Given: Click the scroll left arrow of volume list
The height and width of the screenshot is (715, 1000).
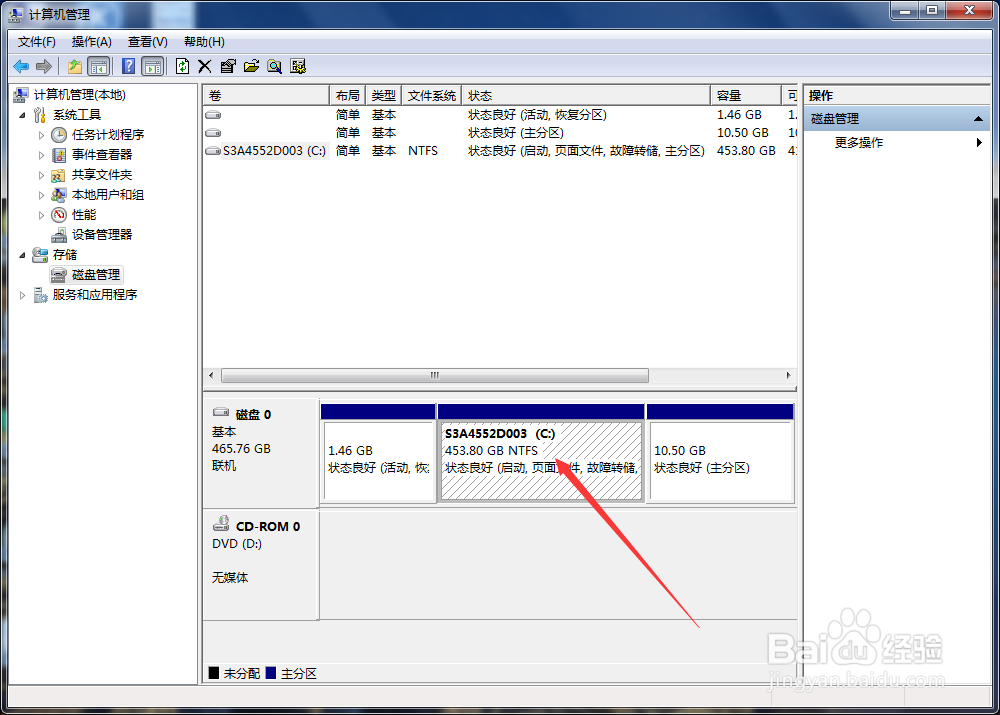Looking at the screenshot, I should click(212, 376).
